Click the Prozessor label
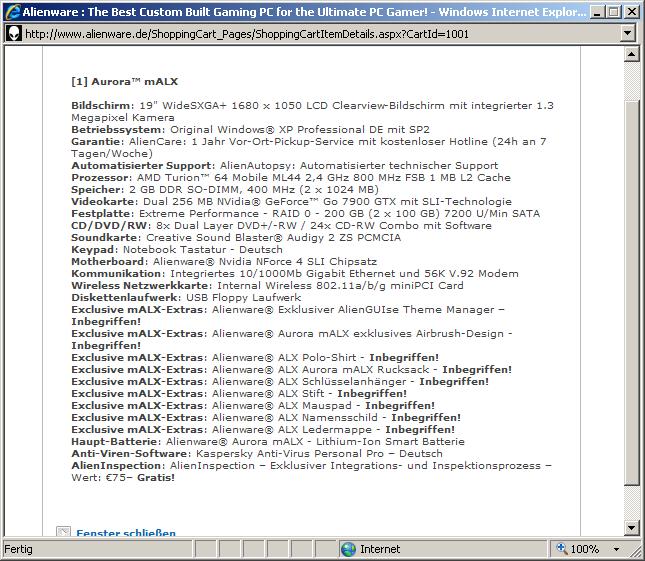Image resolution: width=645 pixels, height=561 pixels. pyautogui.click(x=101, y=177)
